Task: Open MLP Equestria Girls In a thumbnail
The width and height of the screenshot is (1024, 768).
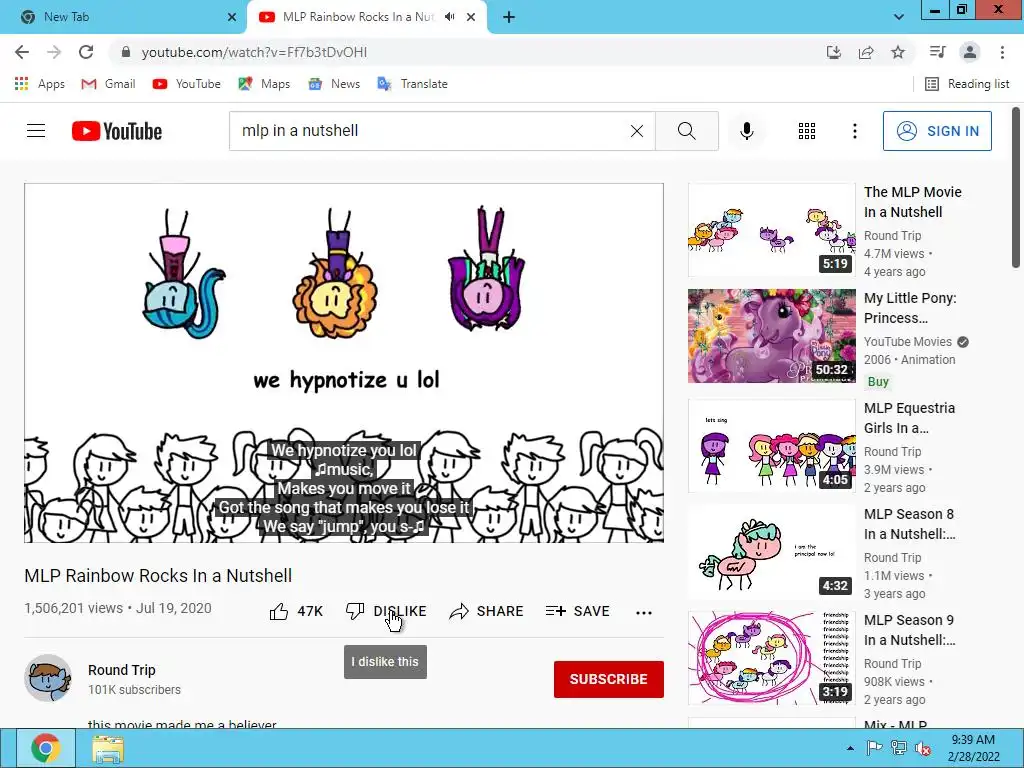Action: coord(771,445)
